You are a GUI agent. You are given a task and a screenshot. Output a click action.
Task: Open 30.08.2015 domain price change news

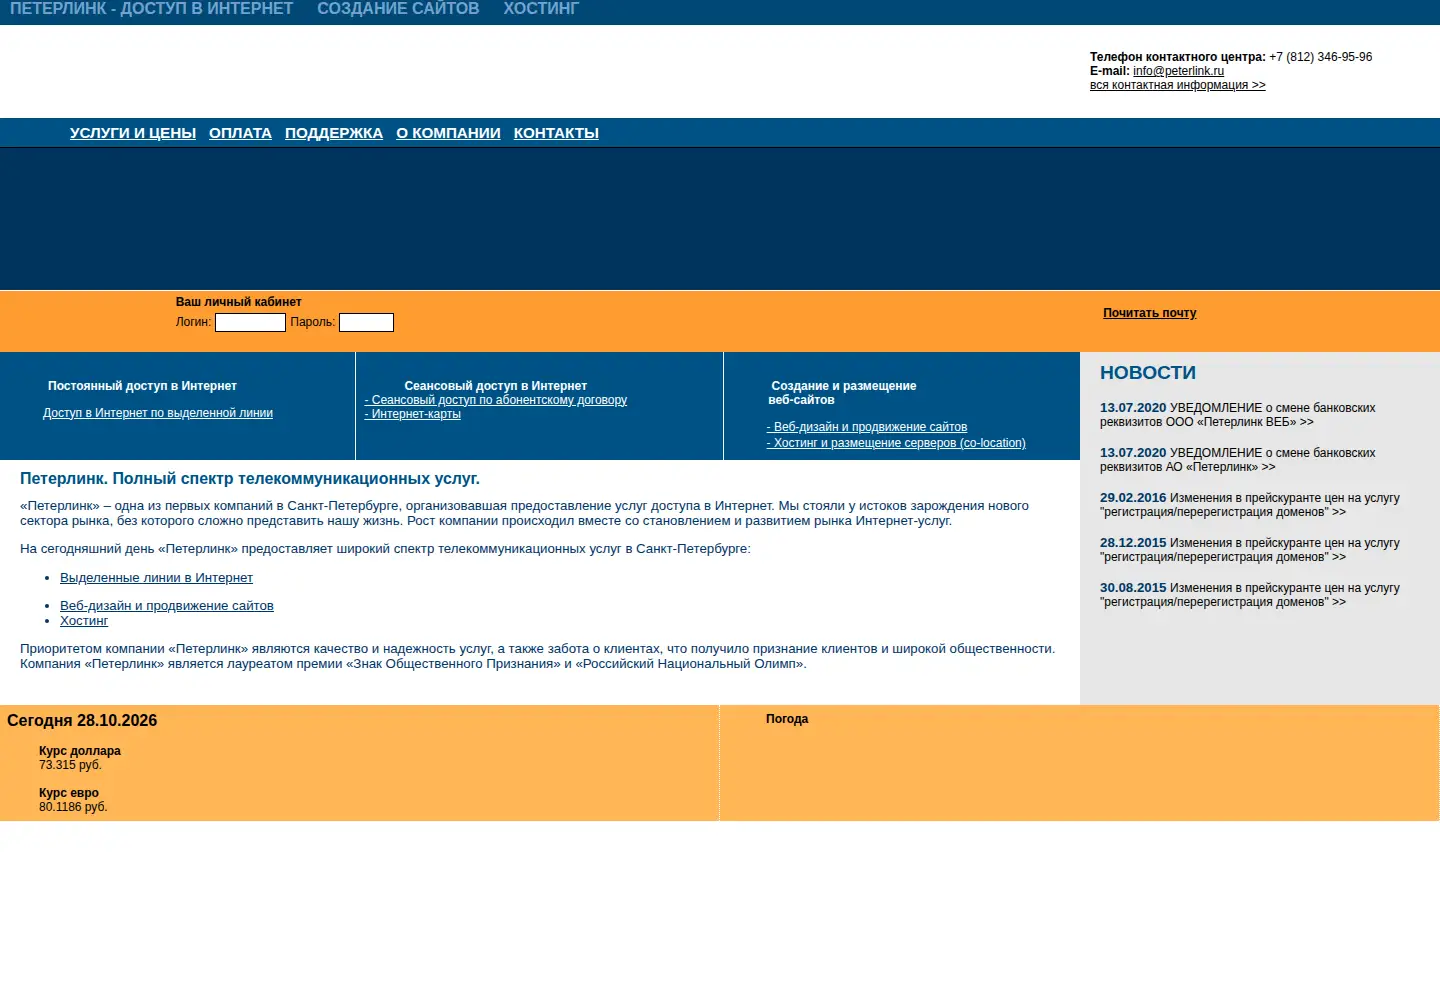1250,595
